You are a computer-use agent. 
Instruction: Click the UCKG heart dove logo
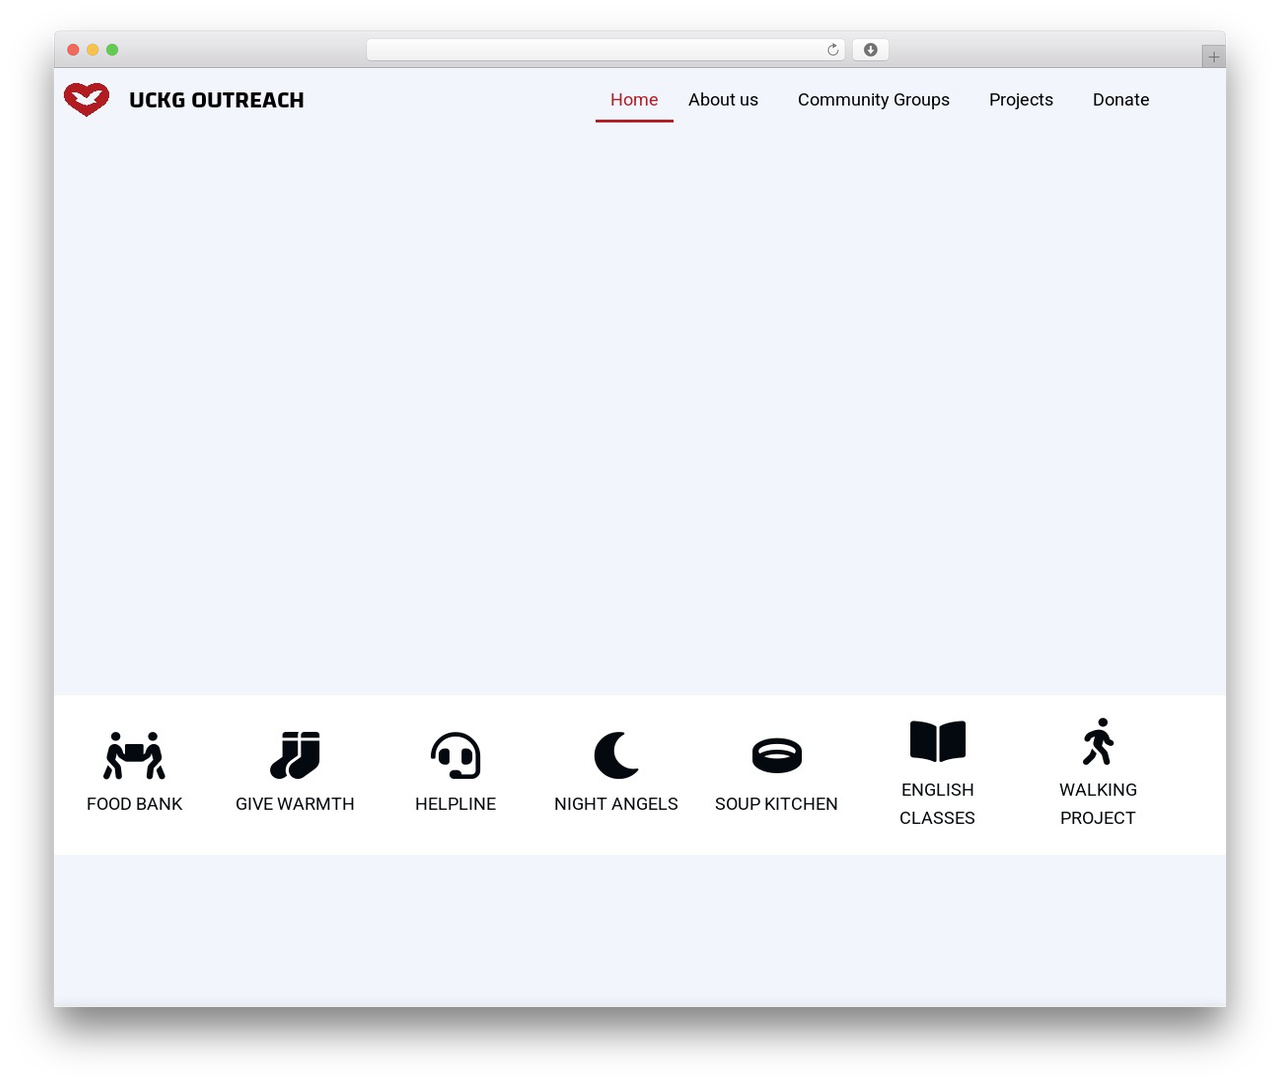point(87,99)
